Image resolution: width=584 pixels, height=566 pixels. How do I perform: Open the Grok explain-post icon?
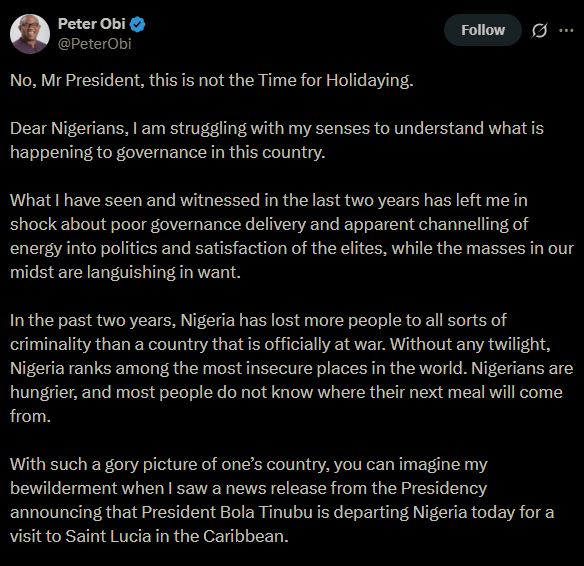[539, 31]
